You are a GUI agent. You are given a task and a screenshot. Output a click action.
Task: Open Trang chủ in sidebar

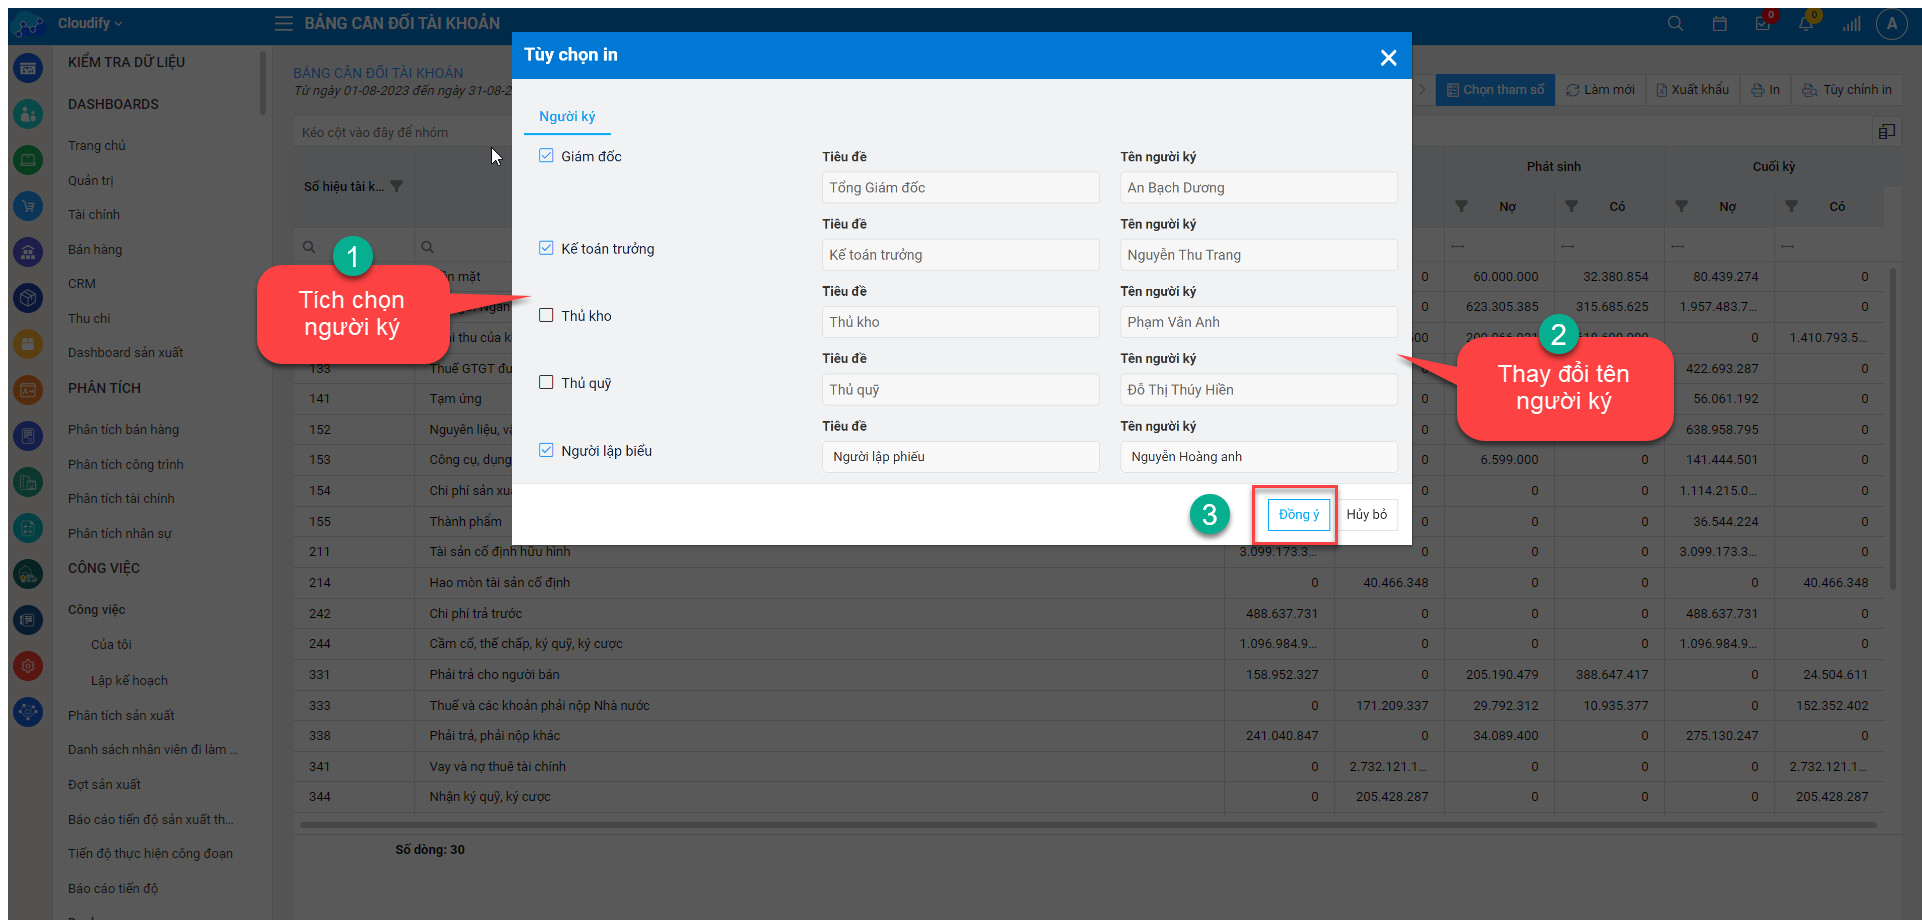pos(97,145)
